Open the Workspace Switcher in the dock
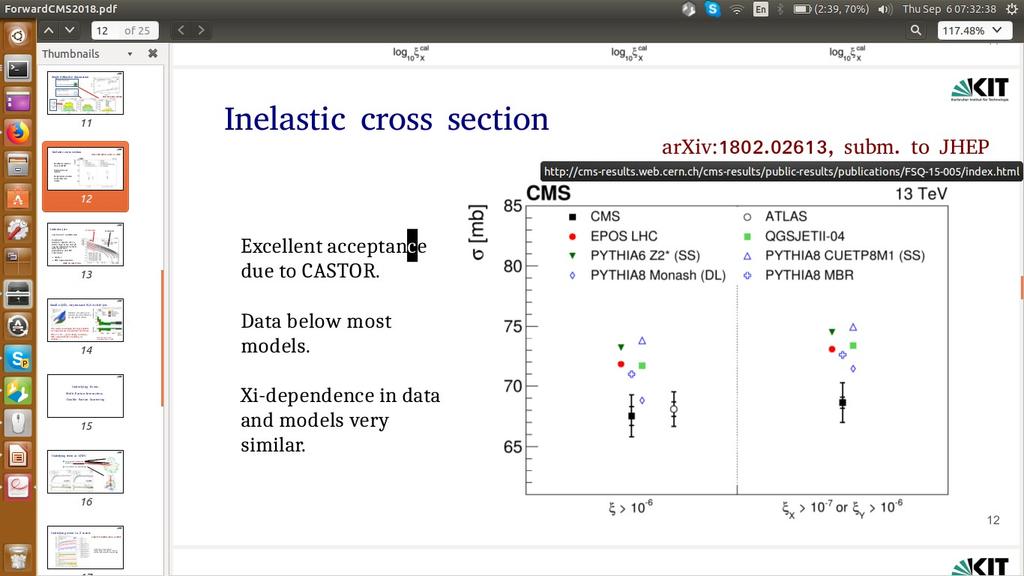Viewport: 1024px width, 576px height. [18, 261]
